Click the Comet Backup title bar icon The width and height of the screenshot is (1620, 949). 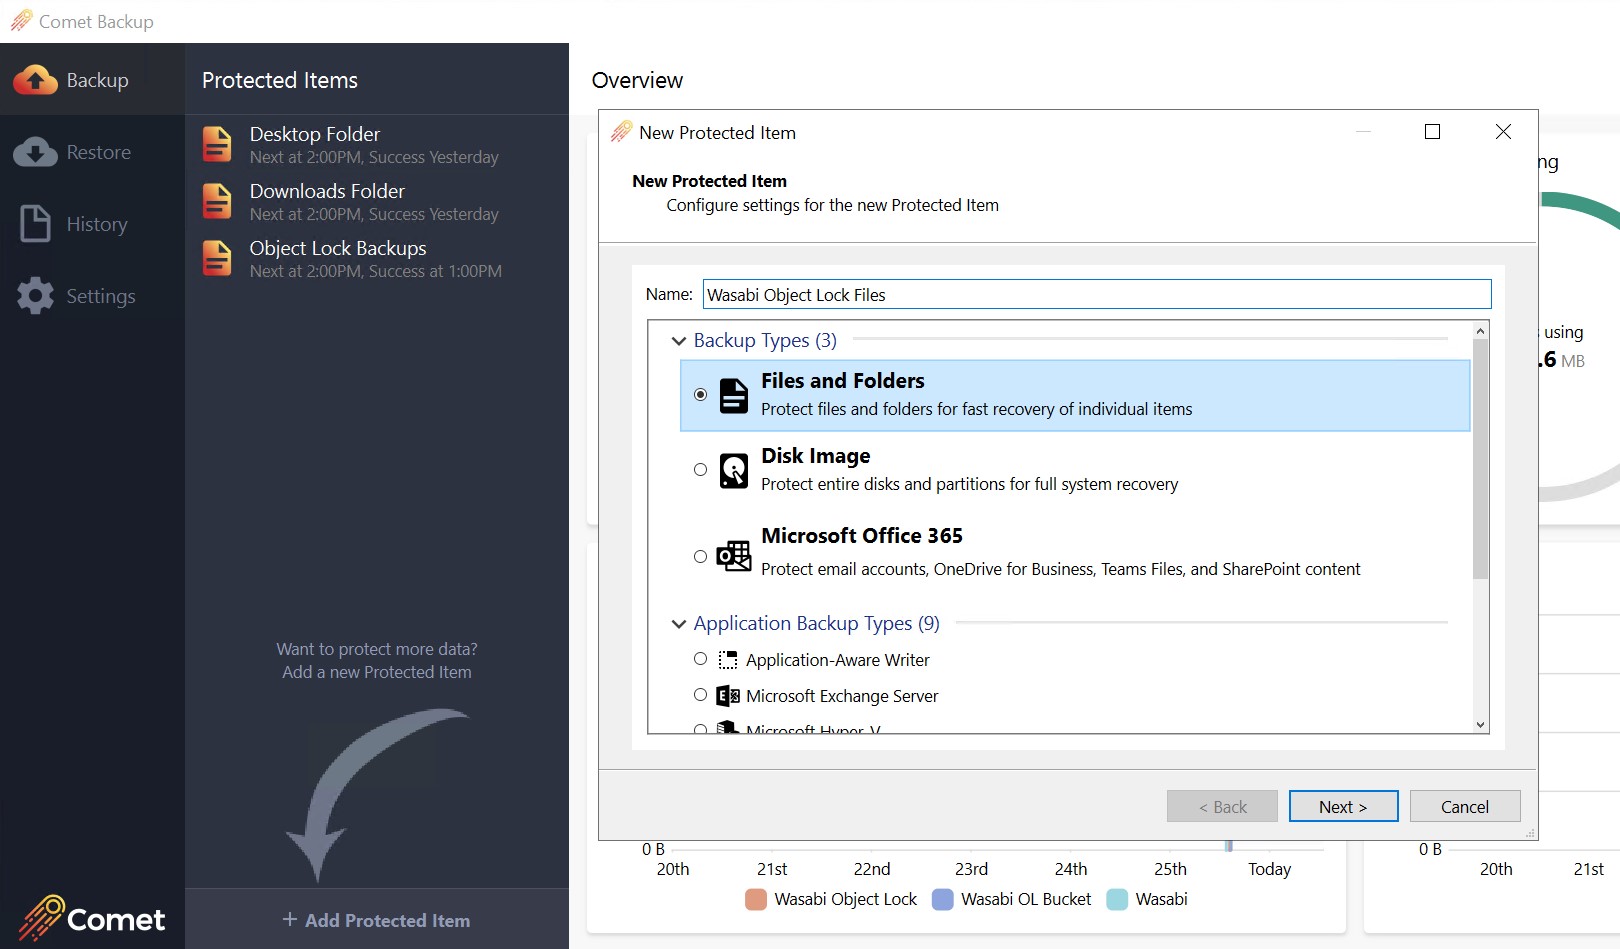click(x=21, y=21)
